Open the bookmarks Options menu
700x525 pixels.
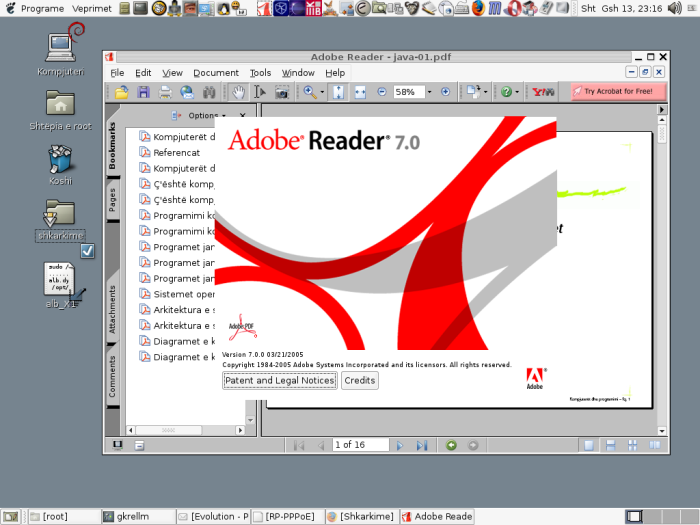point(207,116)
